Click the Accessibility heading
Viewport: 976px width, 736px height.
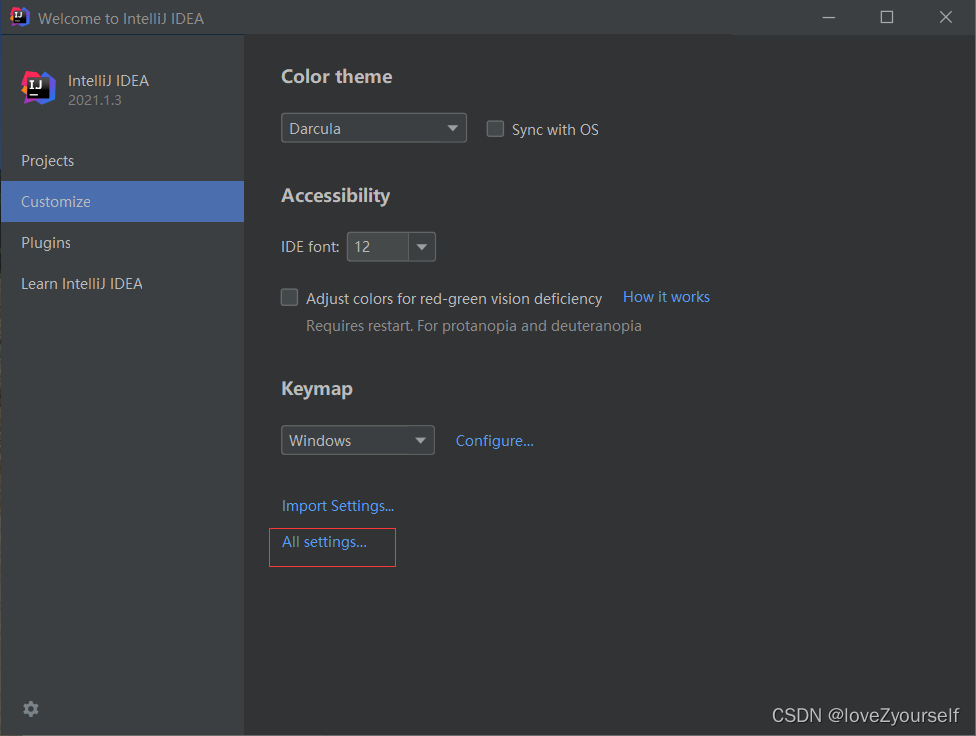(336, 196)
